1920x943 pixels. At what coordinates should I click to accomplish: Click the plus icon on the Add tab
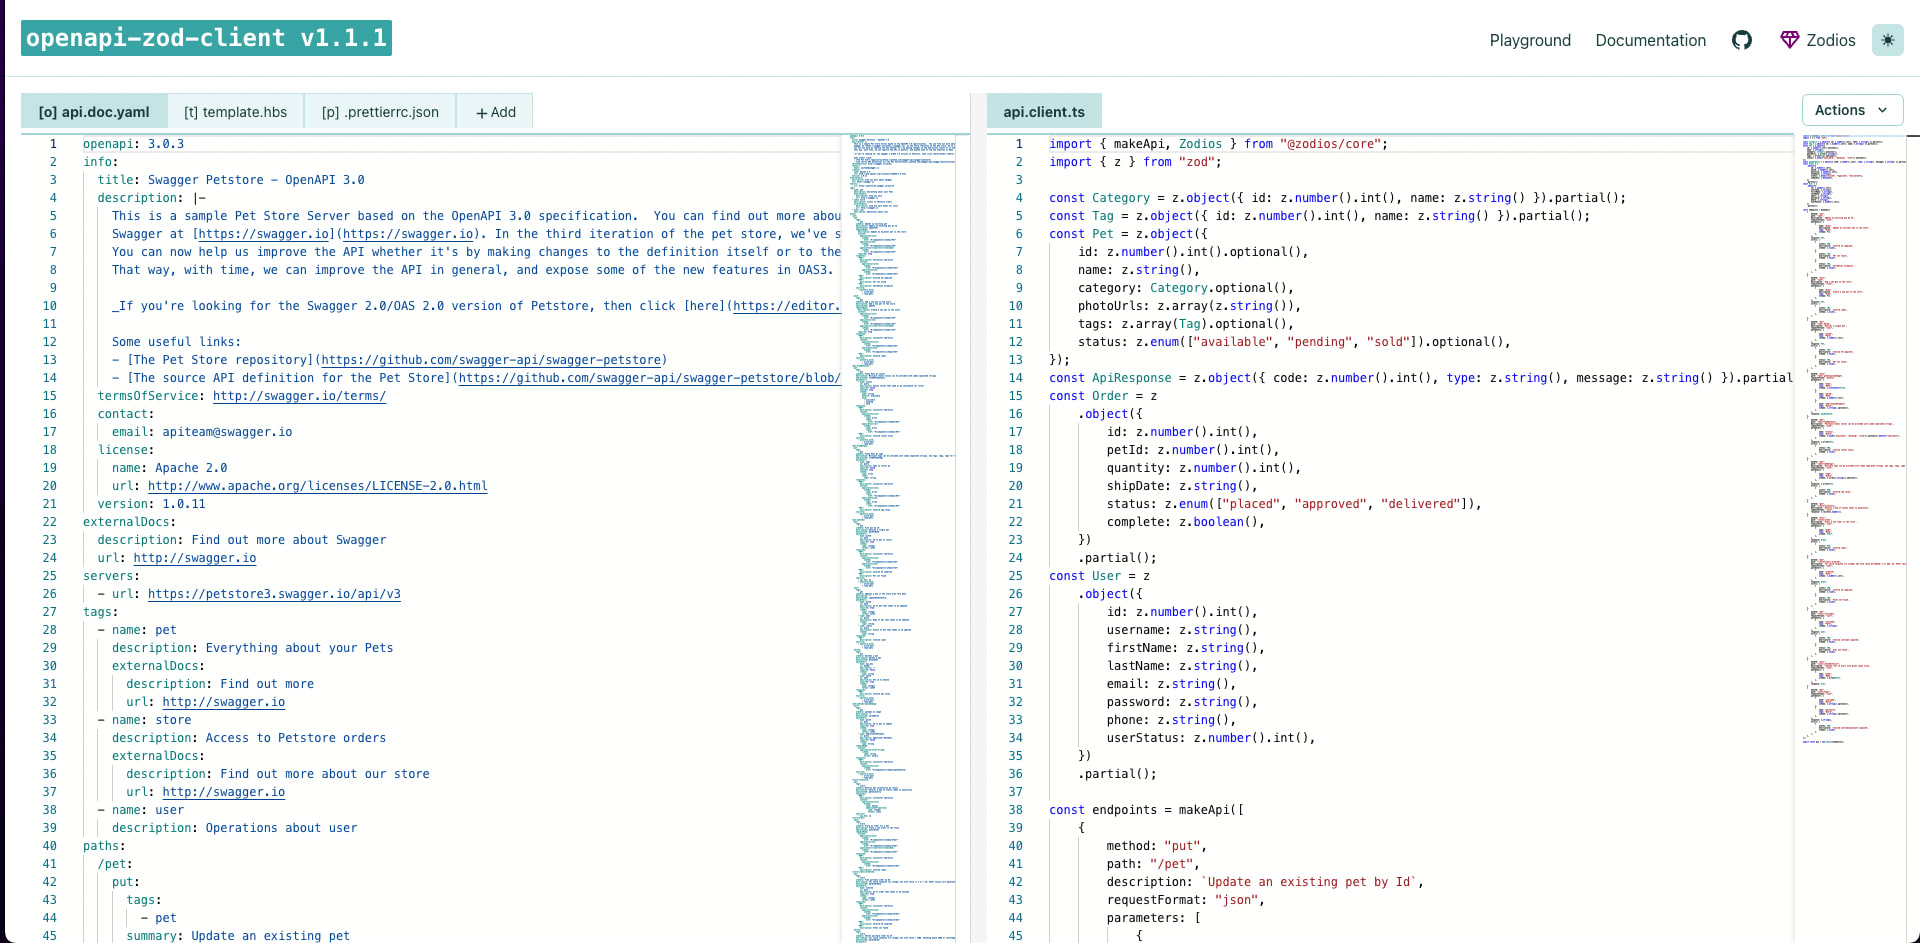[x=483, y=111]
